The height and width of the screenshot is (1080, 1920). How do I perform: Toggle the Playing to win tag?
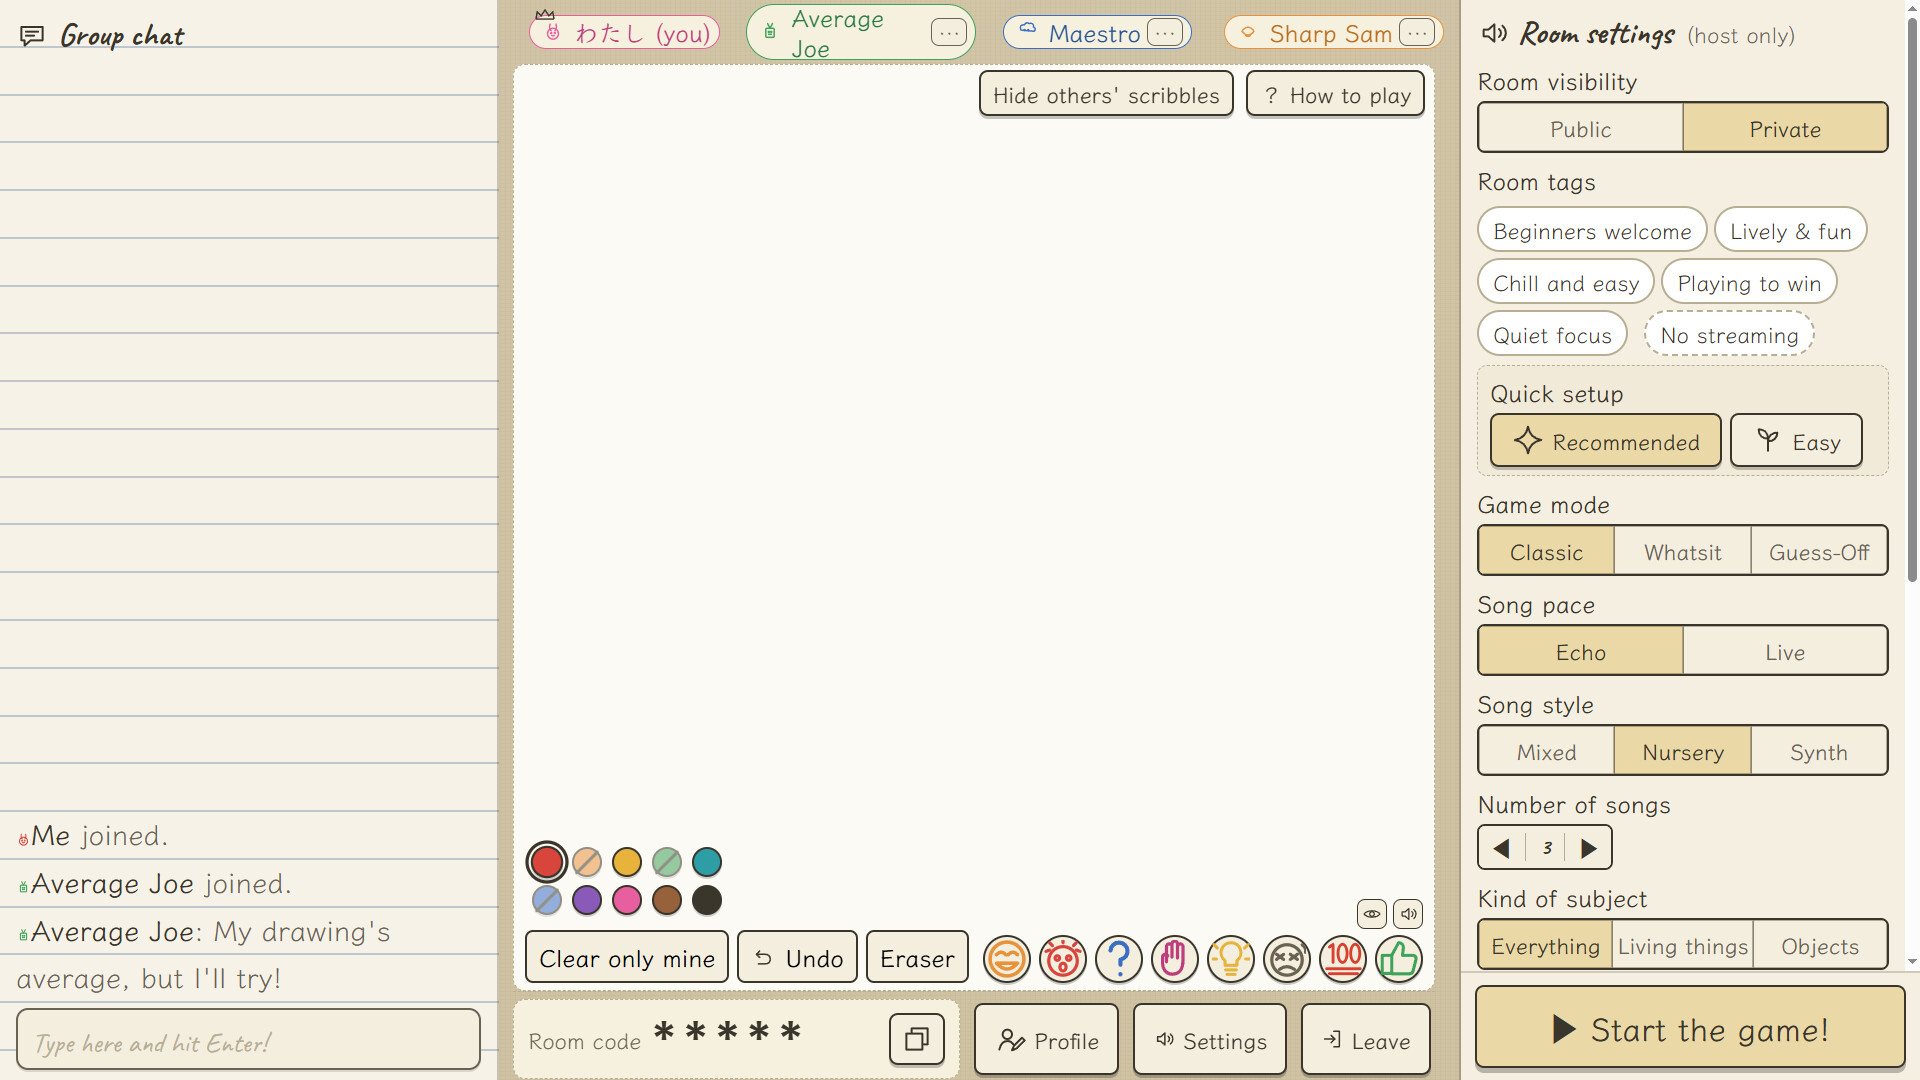(1749, 283)
